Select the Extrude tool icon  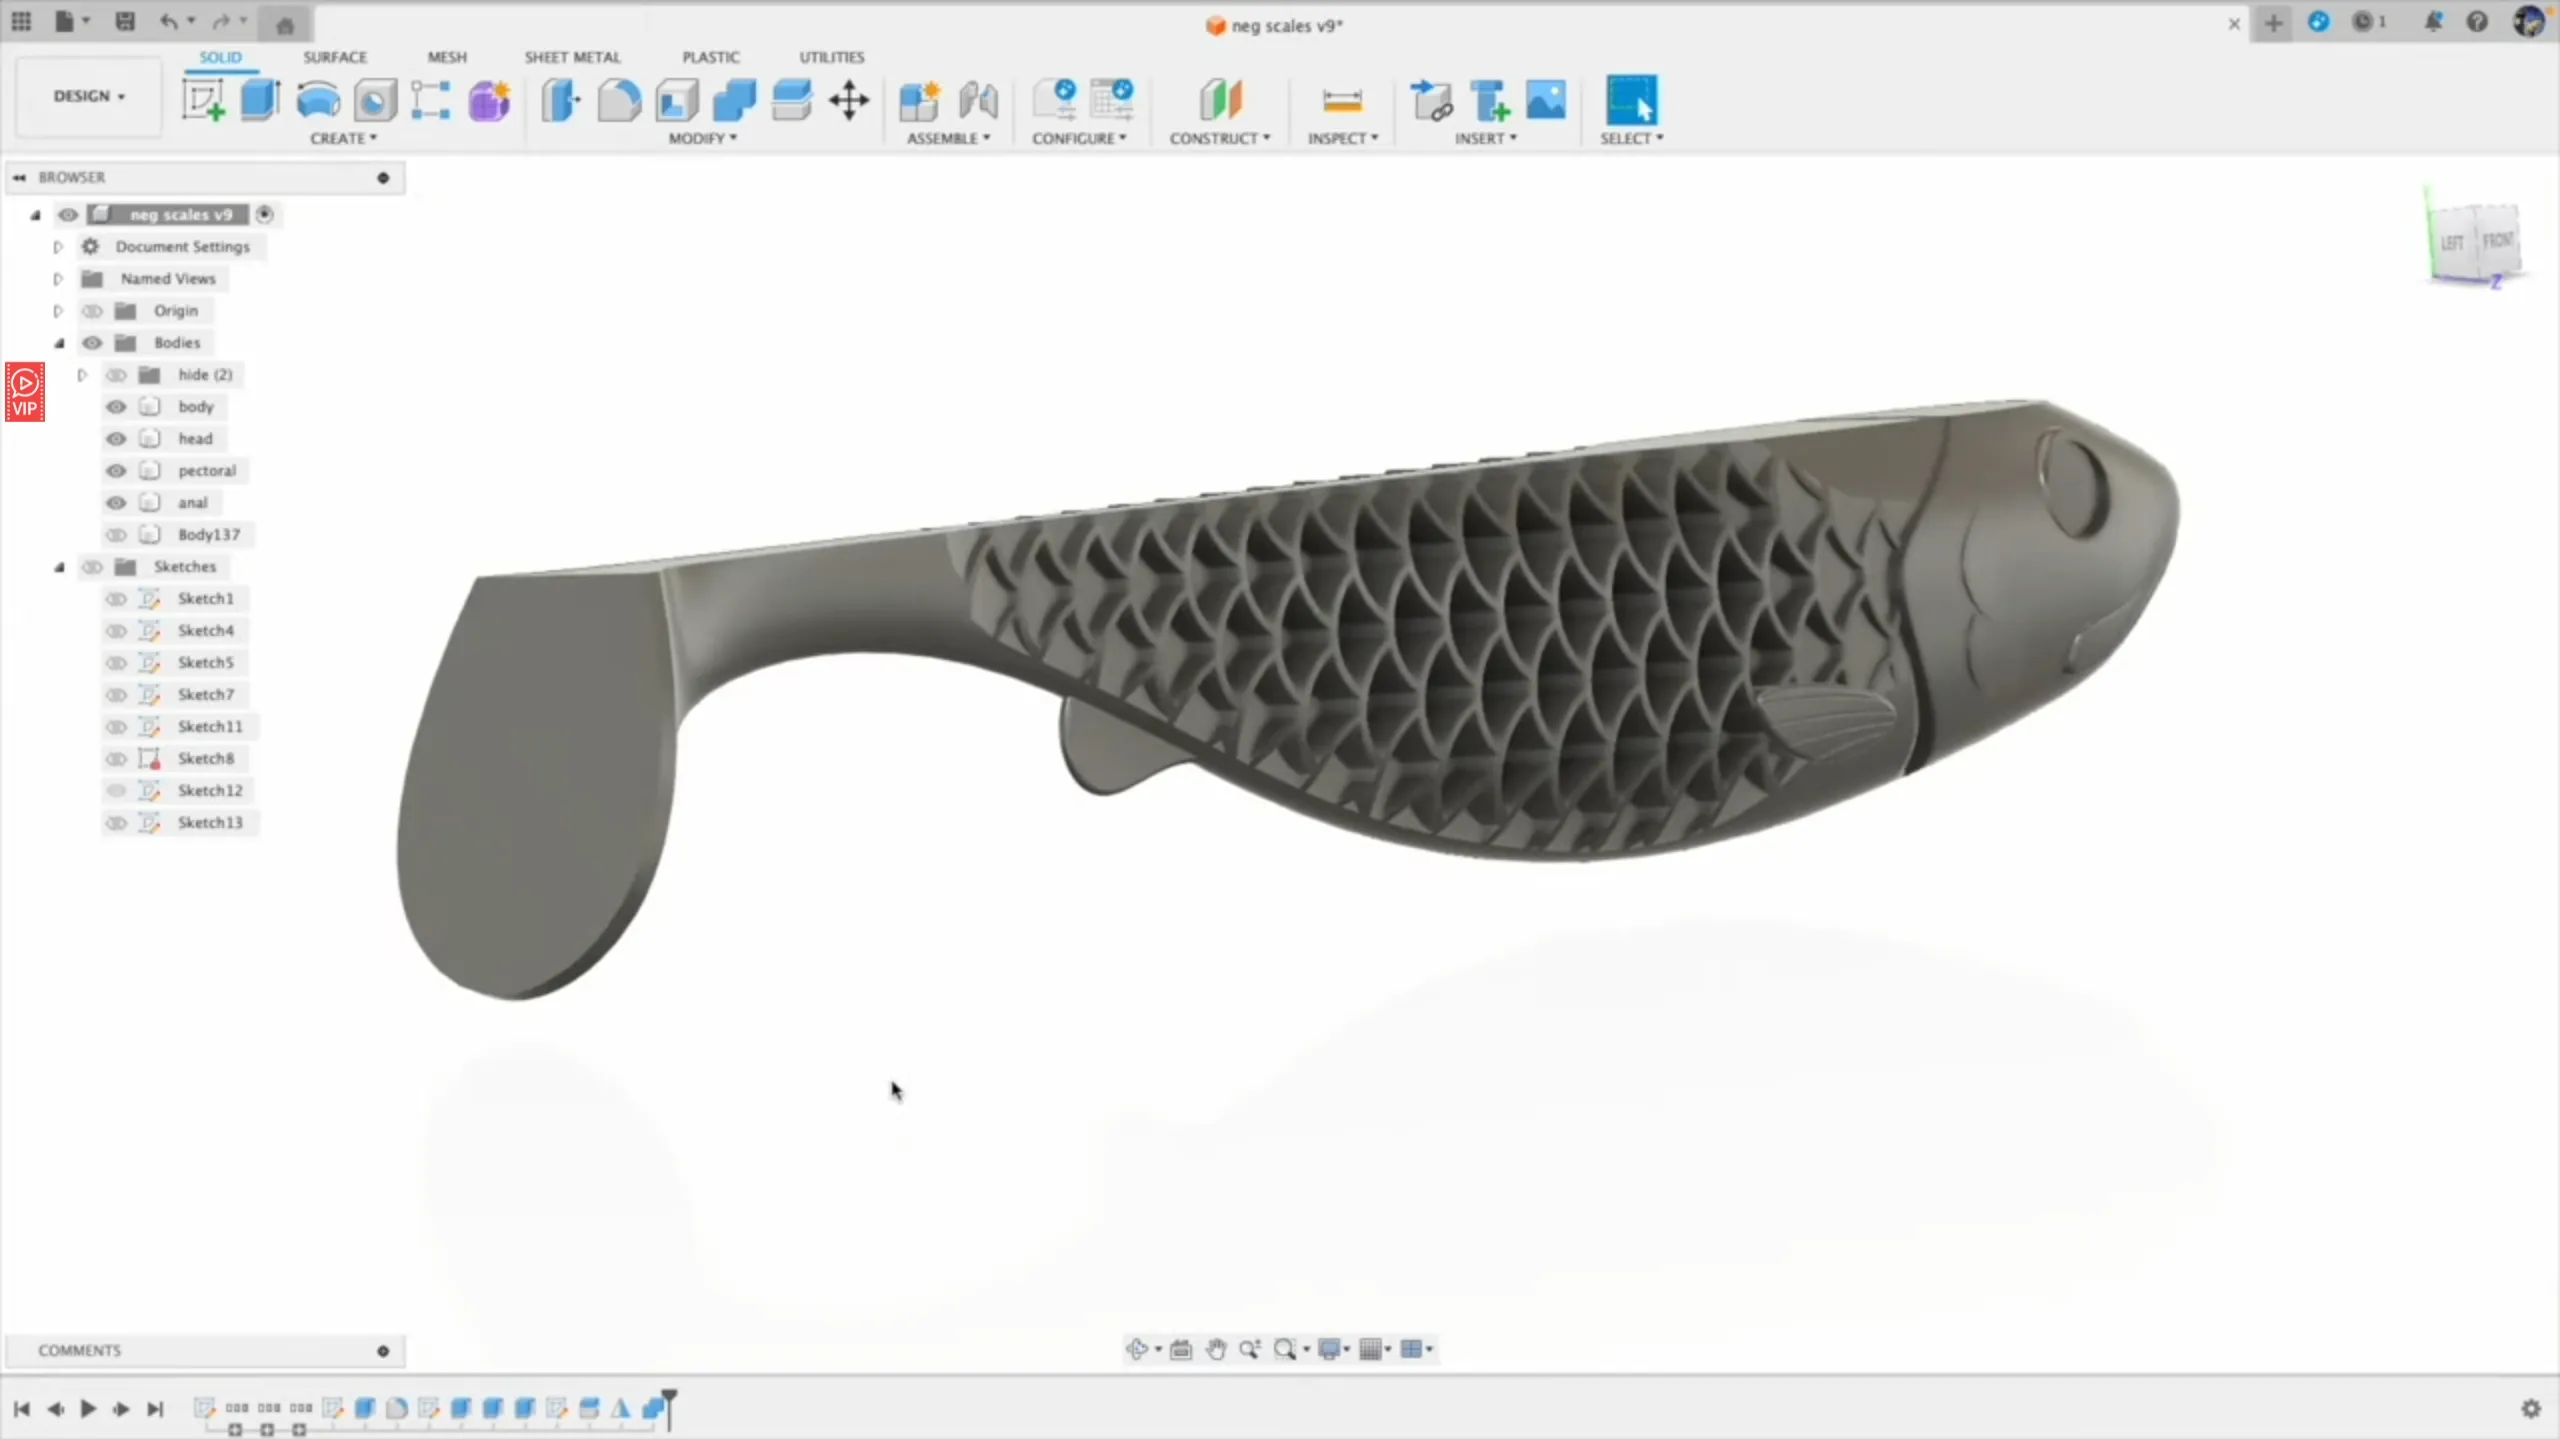260,100
